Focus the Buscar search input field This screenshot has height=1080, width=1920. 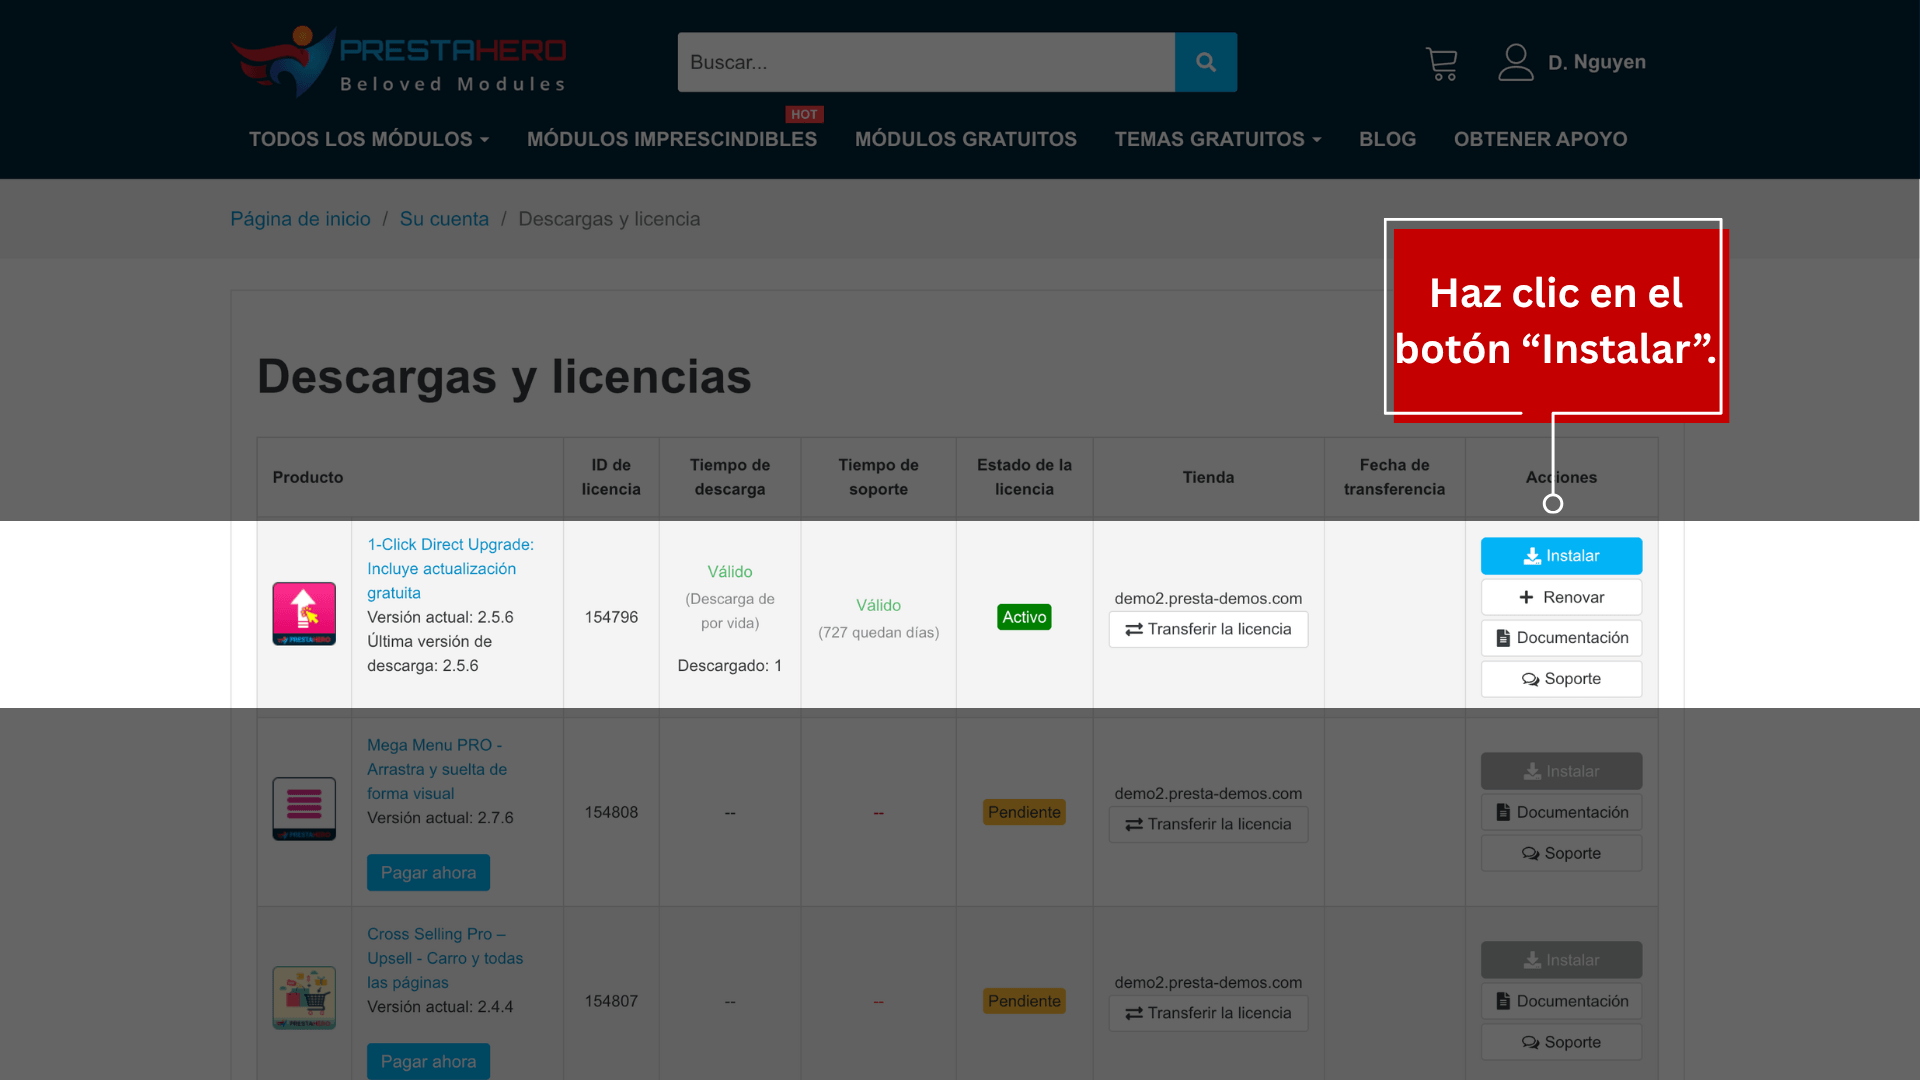click(925, 62)
